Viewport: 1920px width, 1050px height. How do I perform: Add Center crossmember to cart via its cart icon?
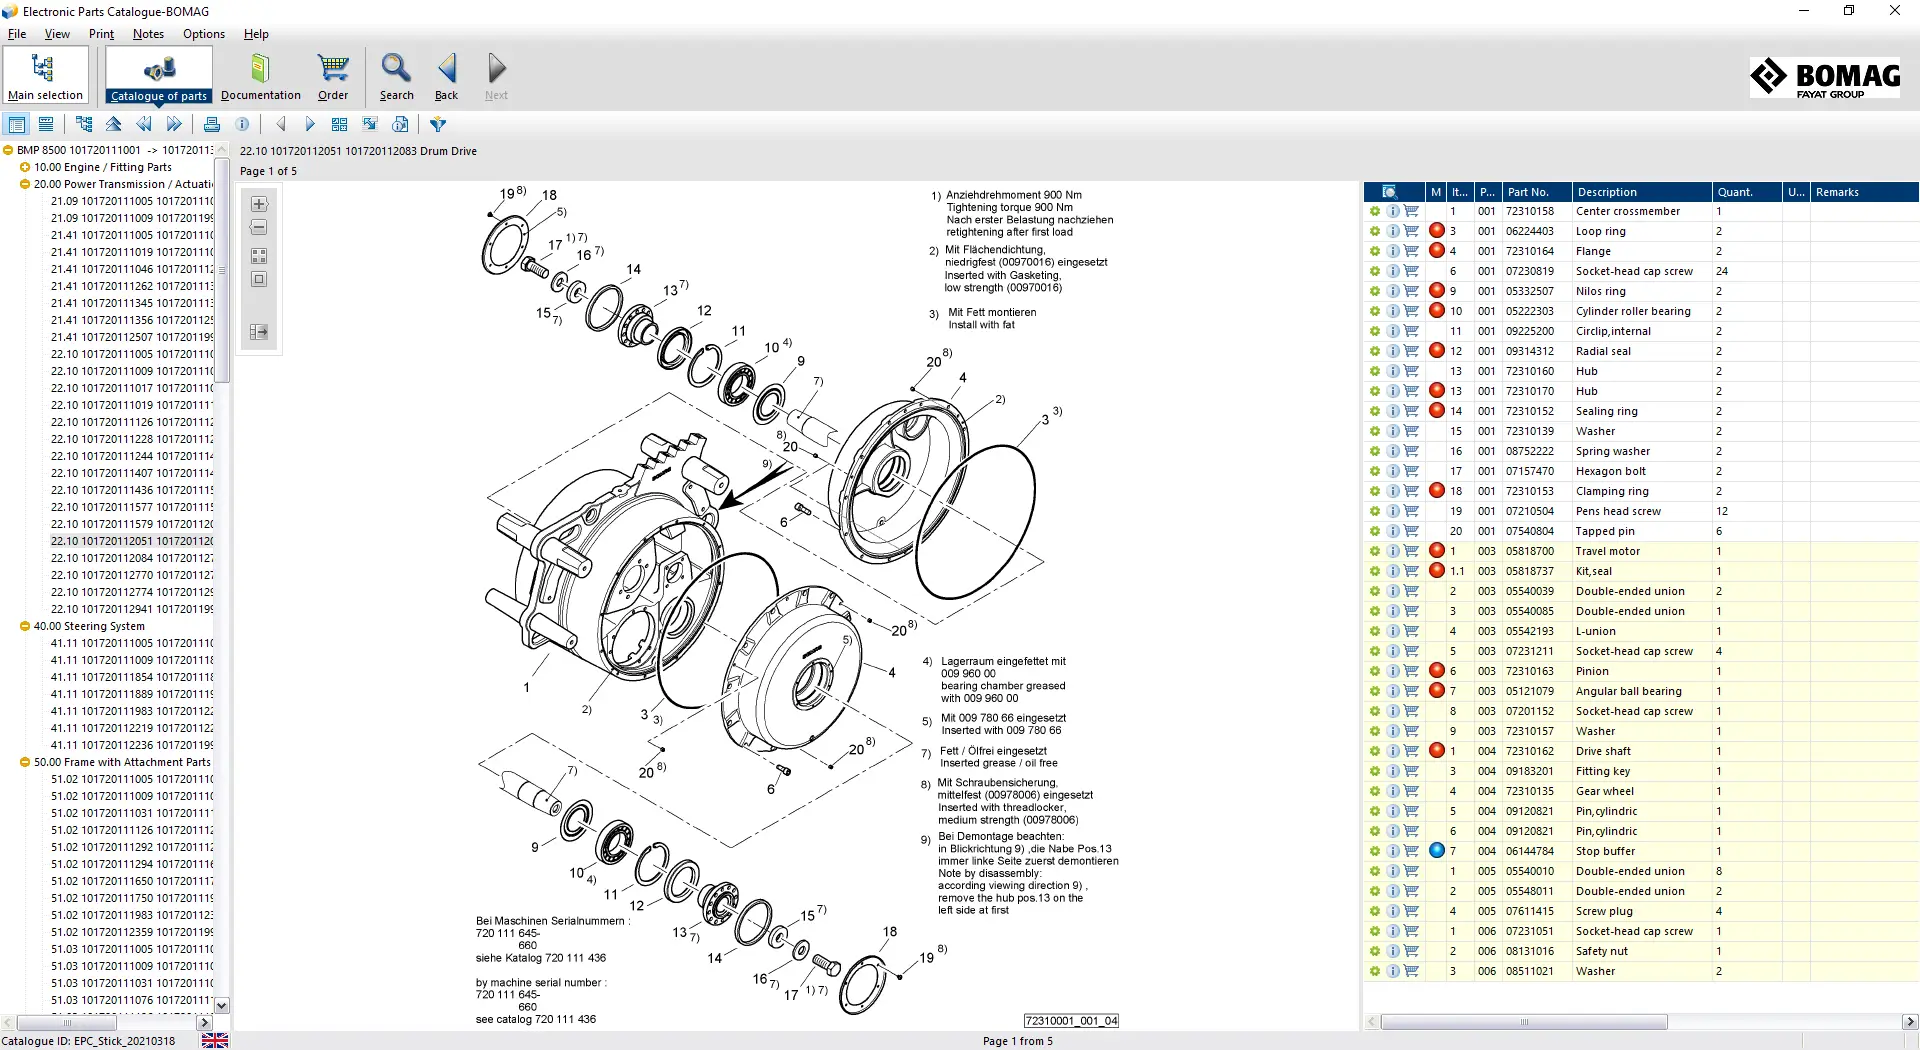1411,211
